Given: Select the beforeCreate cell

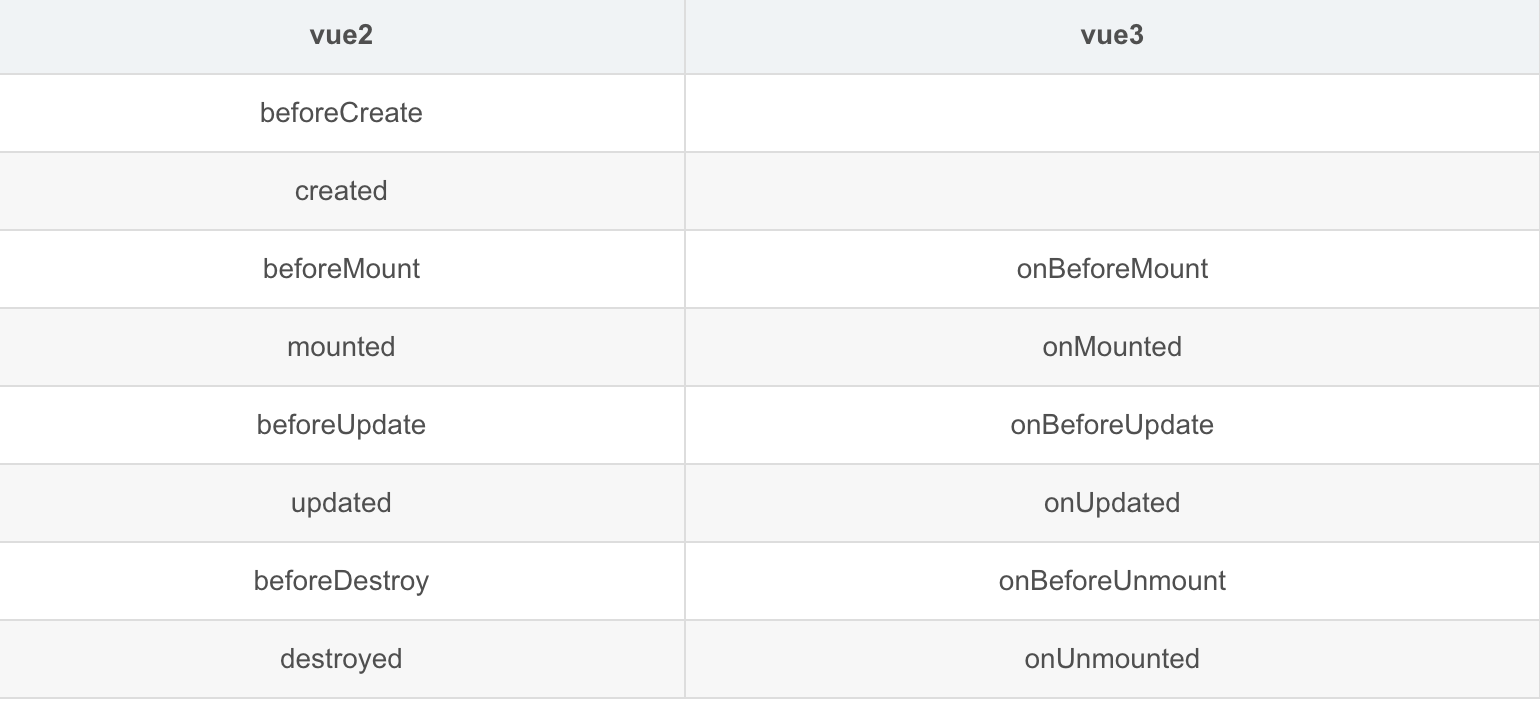Looking at the screenshot, I should 341,113.
